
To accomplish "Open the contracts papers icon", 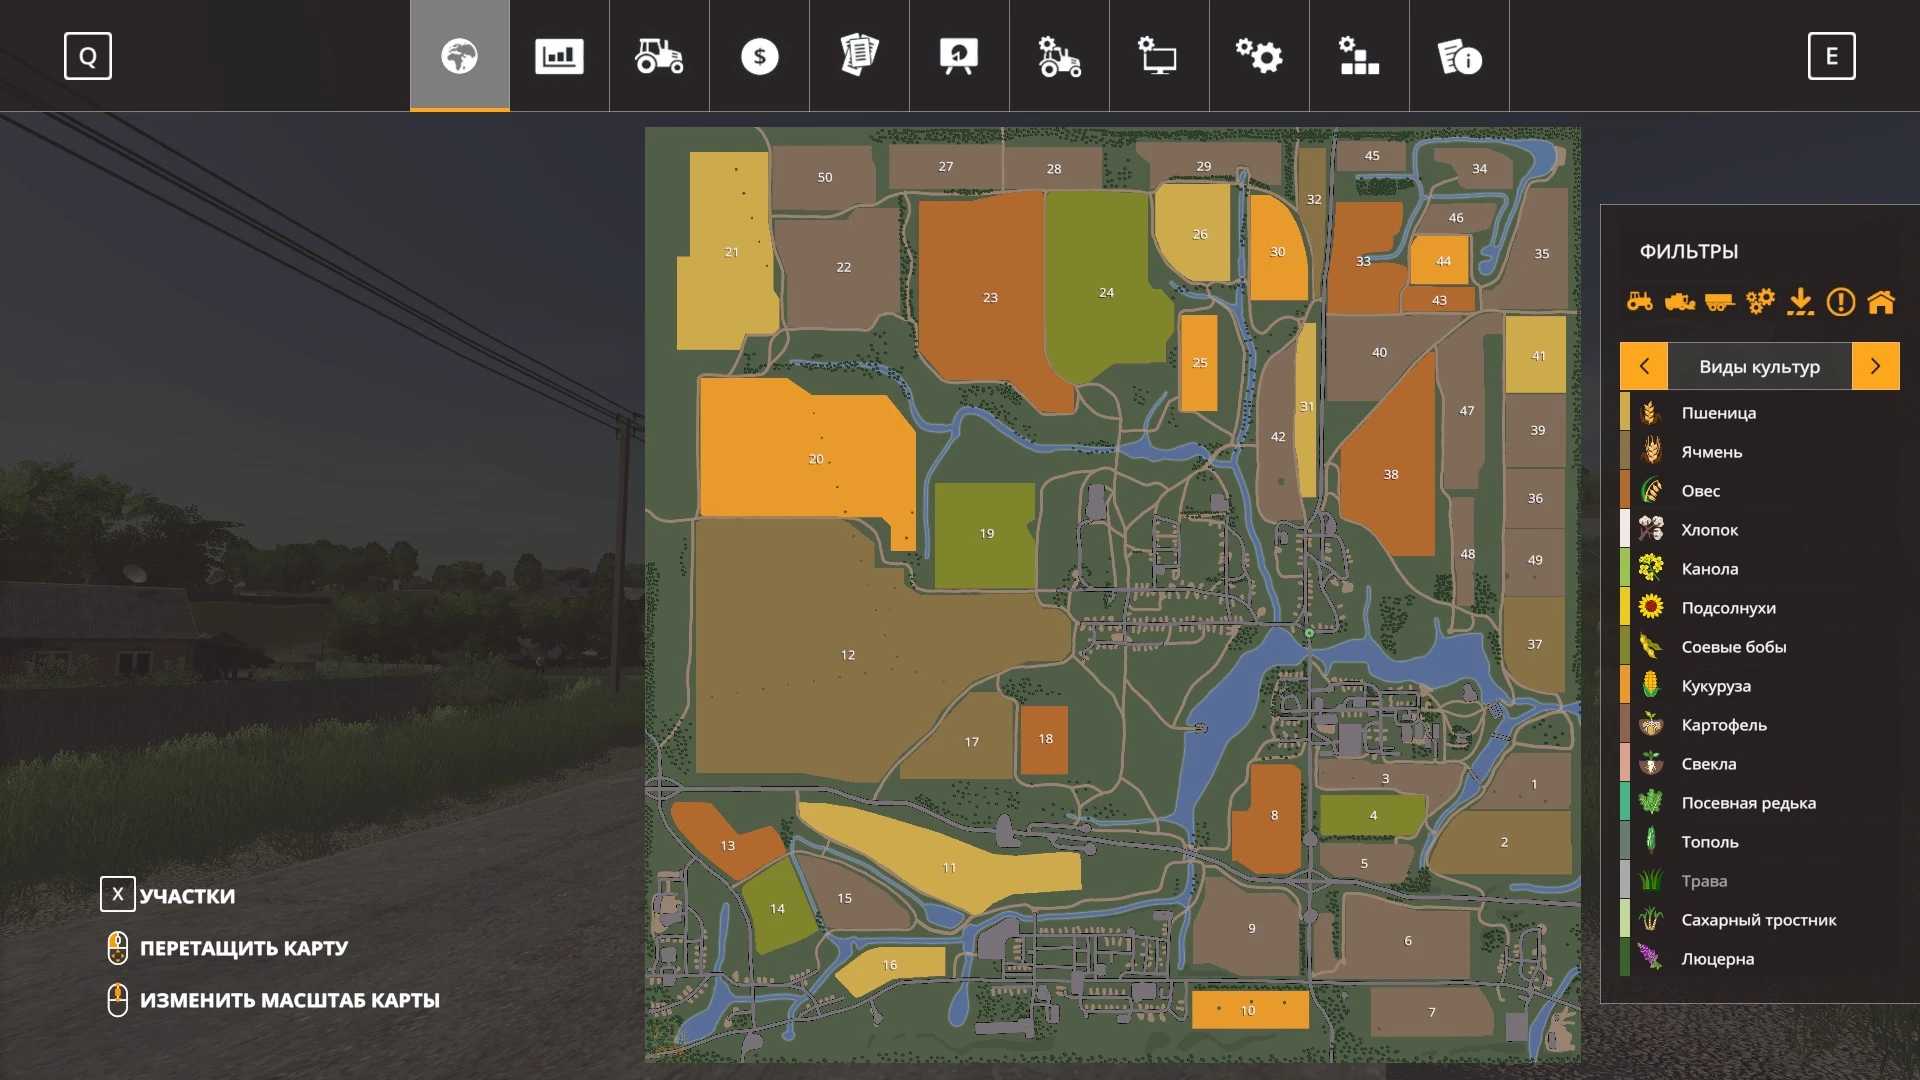I will [859, 56].
